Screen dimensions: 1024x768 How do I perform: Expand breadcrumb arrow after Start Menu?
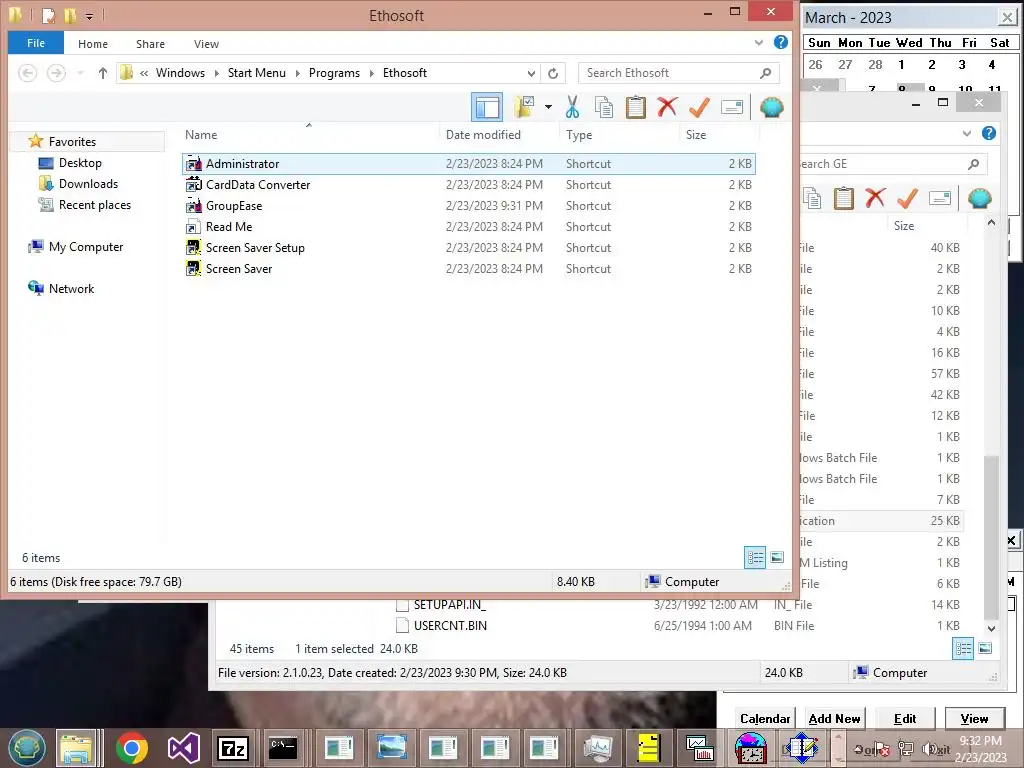tap(297, 72)
